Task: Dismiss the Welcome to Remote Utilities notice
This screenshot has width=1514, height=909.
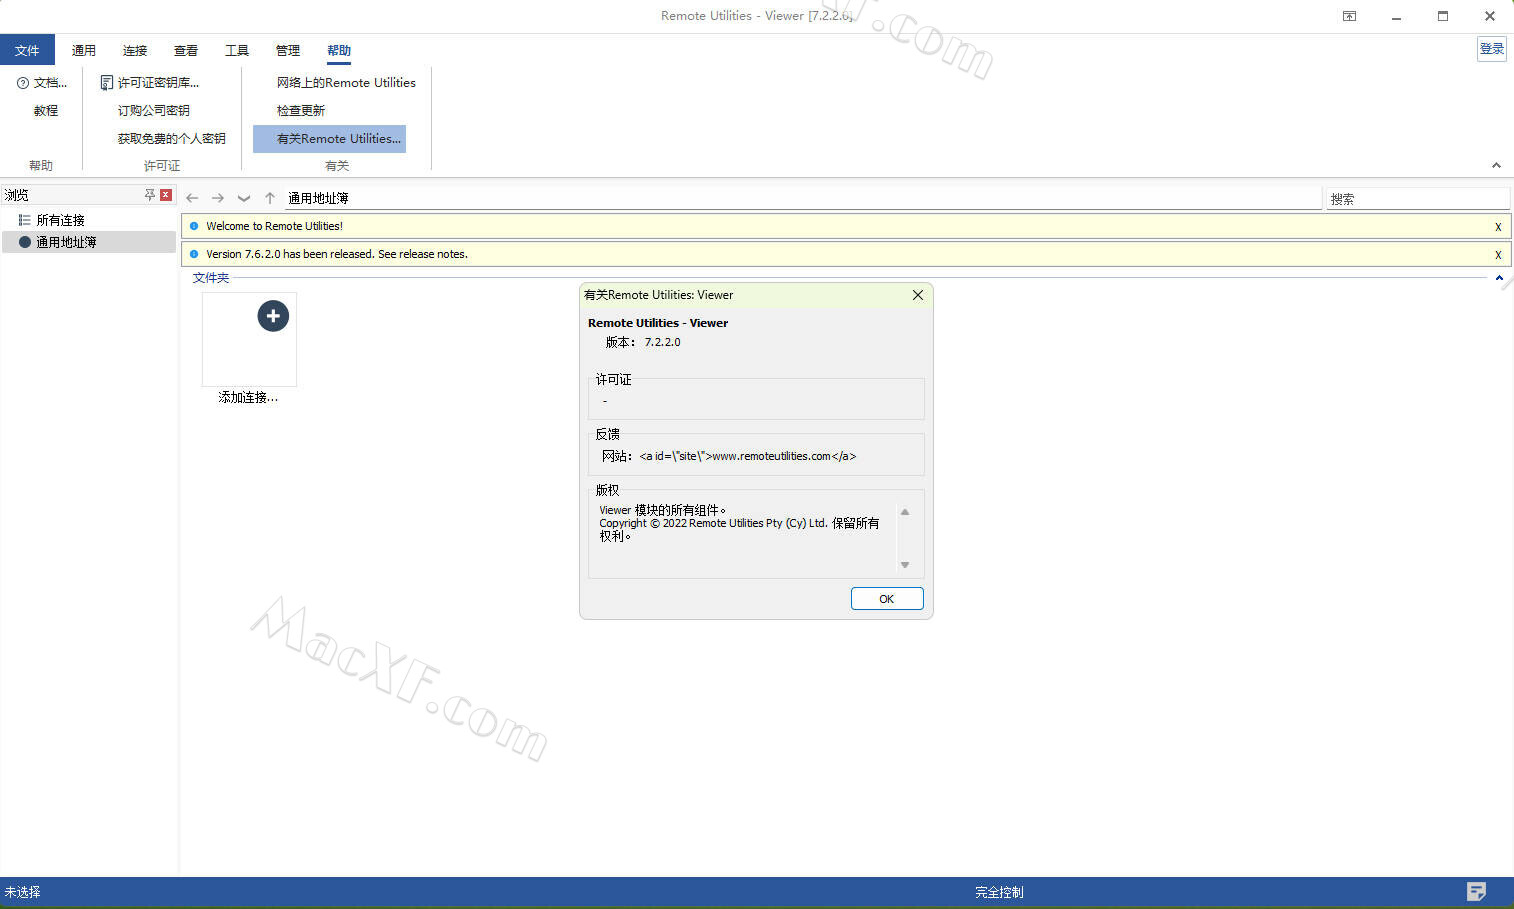Action: click(x=1498, y=227)
